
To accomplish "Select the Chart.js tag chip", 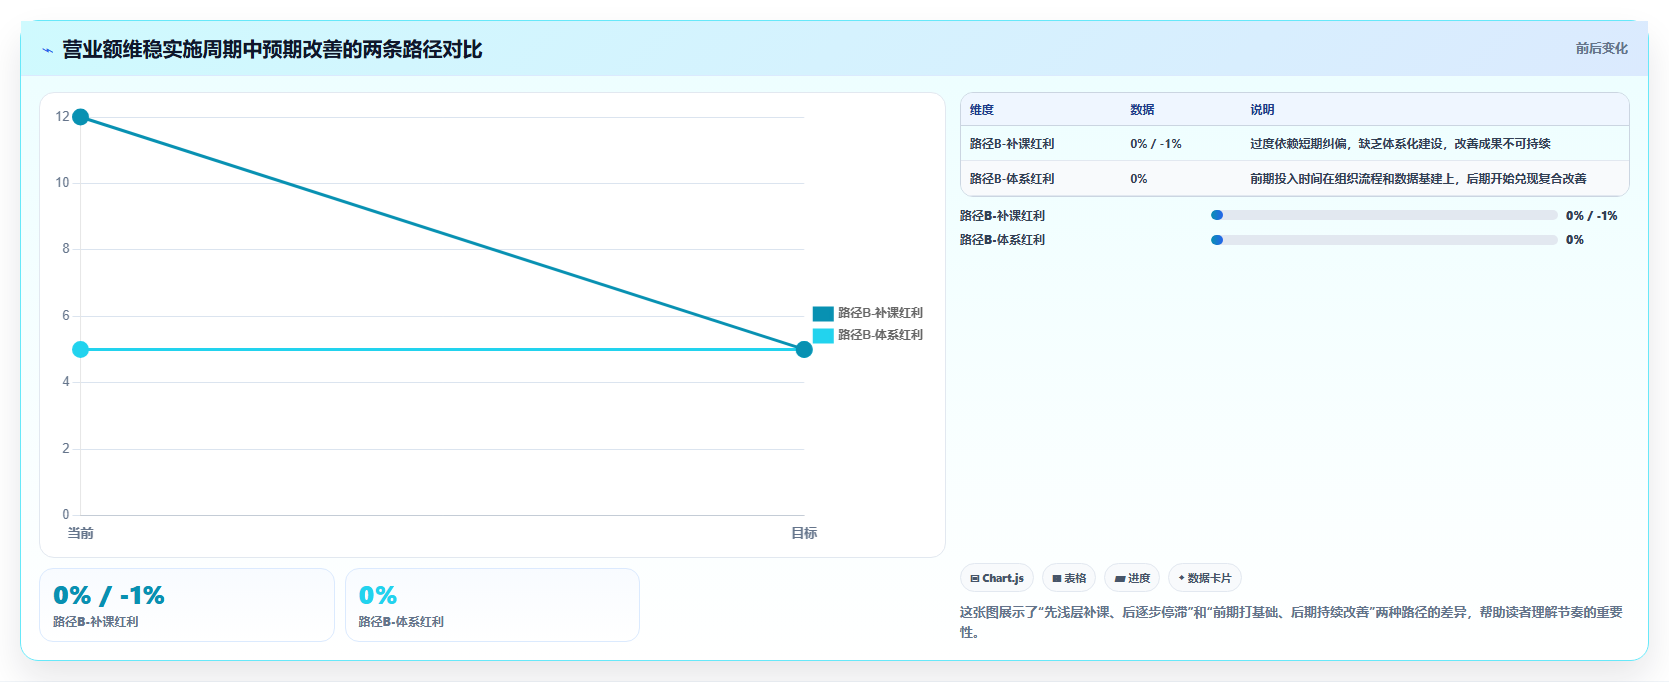I will click(x=997, y=578).
